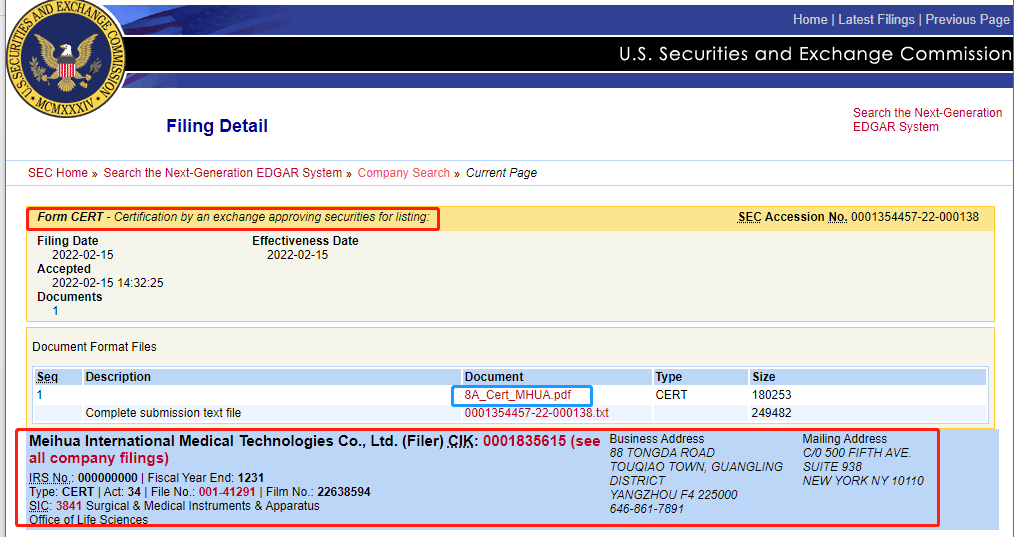1014x537 pixels.
Task: Click File No. 001-41291 link
Action: (227, 492)
